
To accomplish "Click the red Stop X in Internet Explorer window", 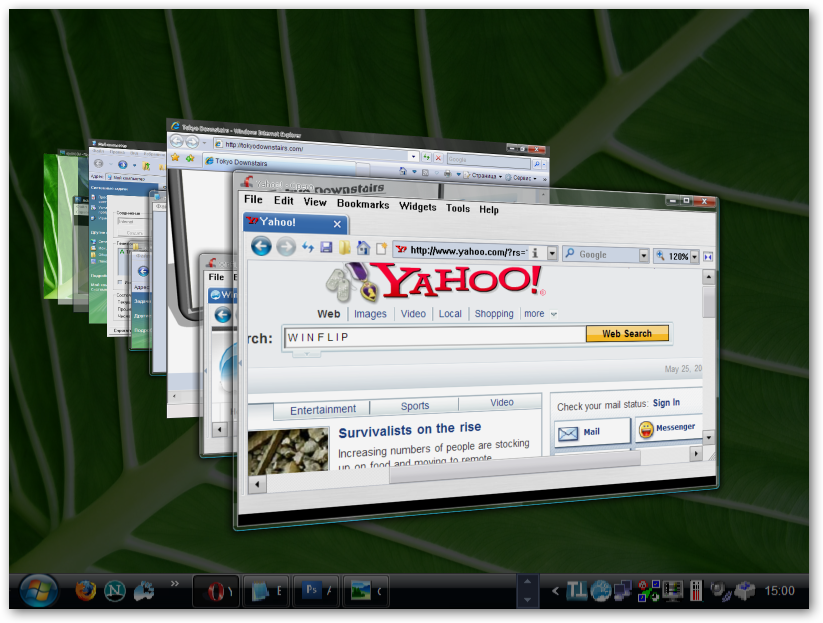I will point(438,157).
